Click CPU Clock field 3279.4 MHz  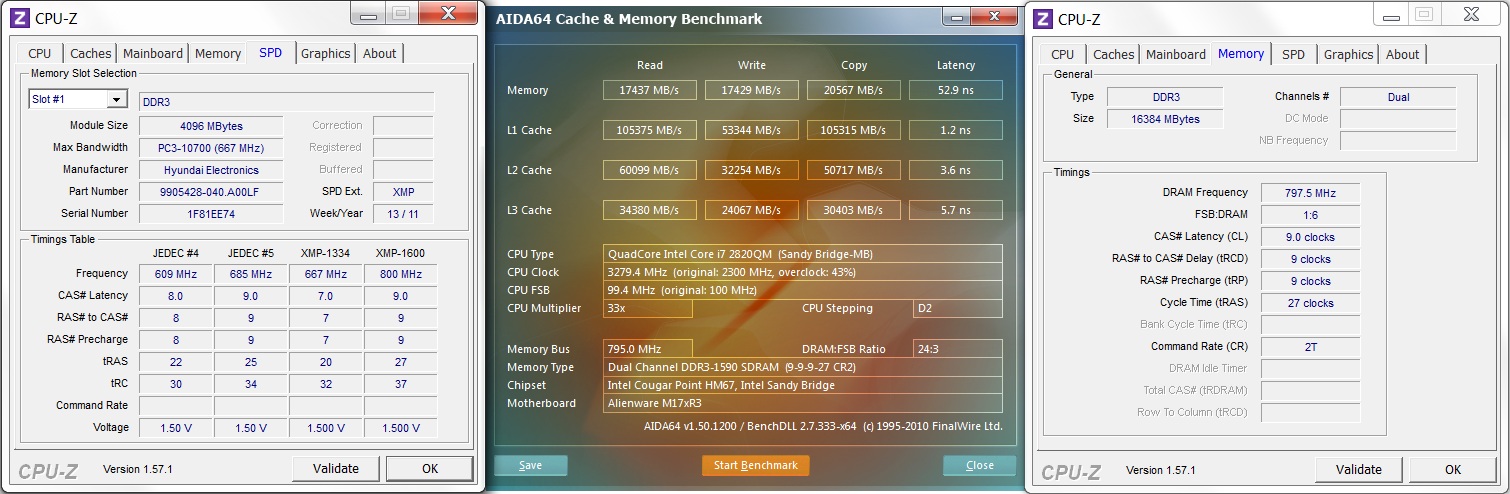coord(803,272)
